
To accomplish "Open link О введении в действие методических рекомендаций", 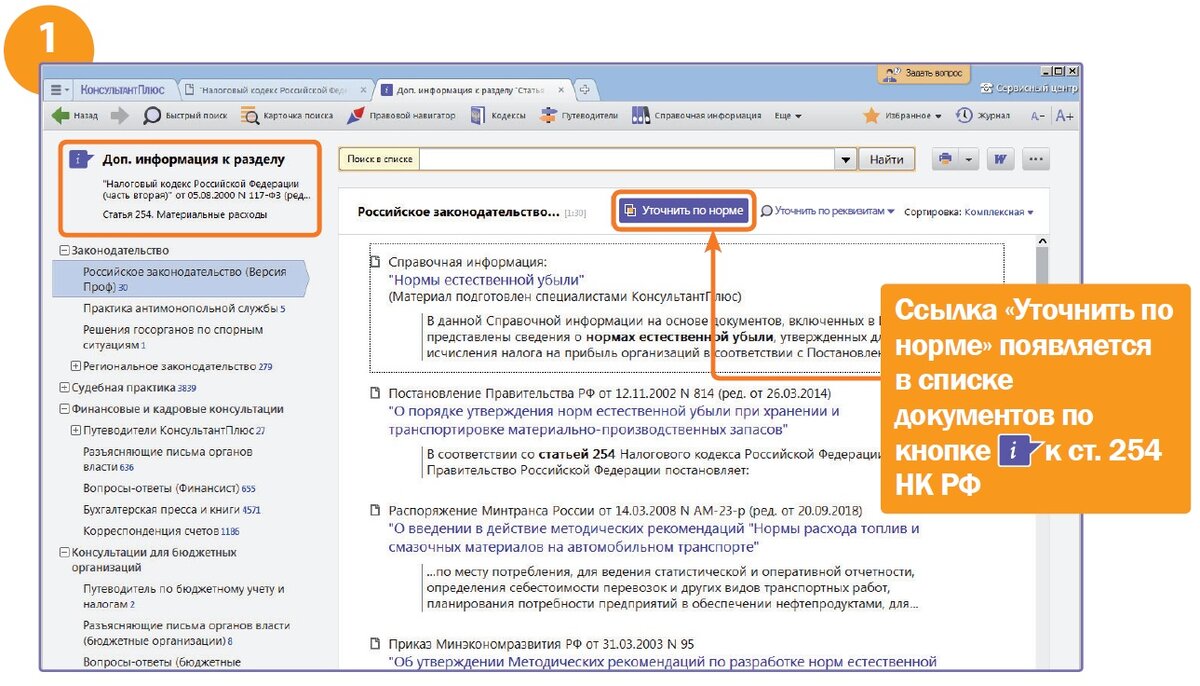I will tap(653, 538).
